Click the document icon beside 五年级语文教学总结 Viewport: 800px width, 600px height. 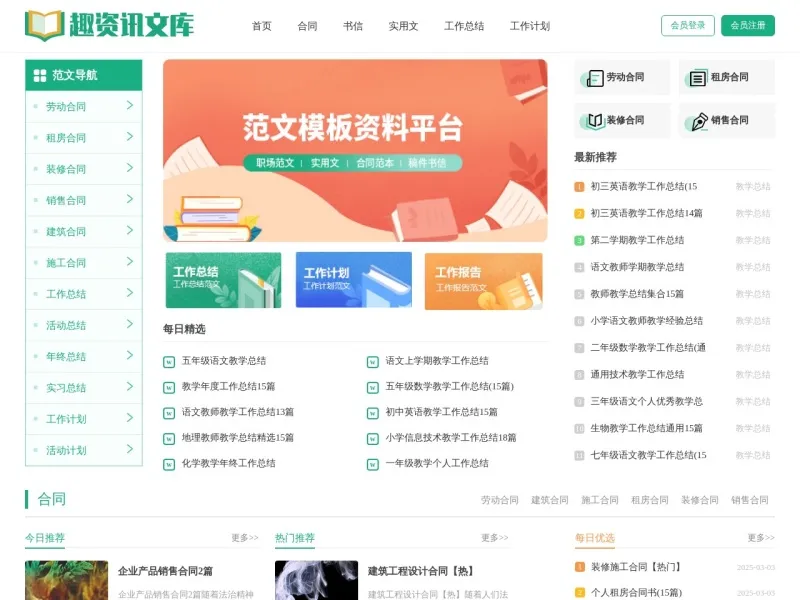[169, 362]
